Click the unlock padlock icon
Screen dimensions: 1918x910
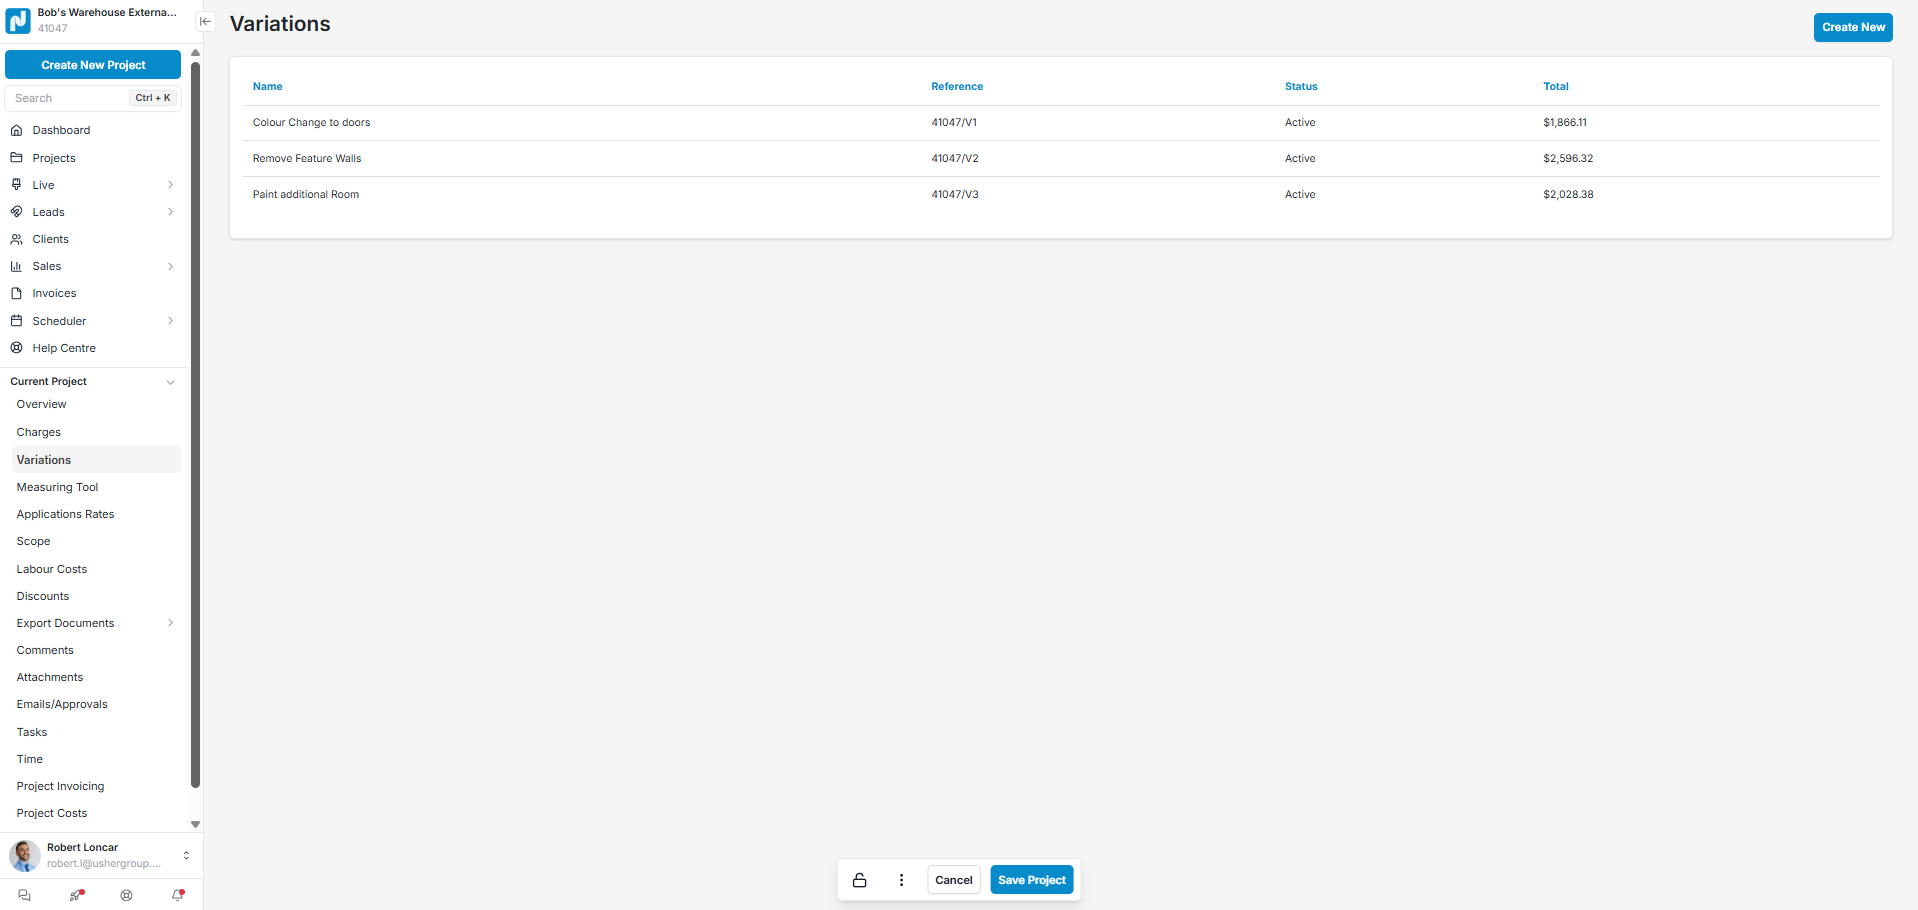pyautogui.click(x=859, y=880)
